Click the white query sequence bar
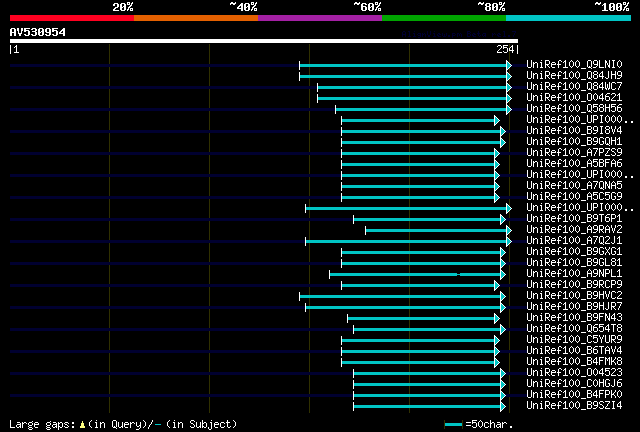 click(x=264, y=41)
